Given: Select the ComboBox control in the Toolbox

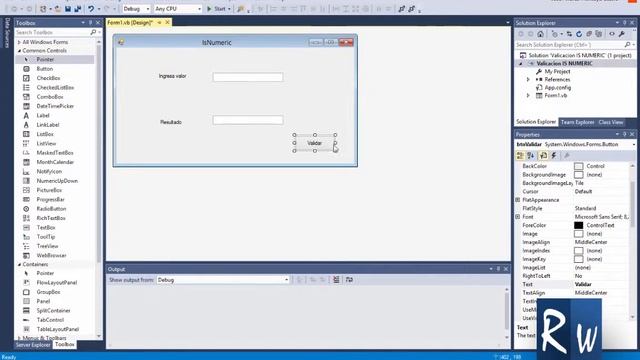Looking at the screenshot, I should (x=50, y=97).
